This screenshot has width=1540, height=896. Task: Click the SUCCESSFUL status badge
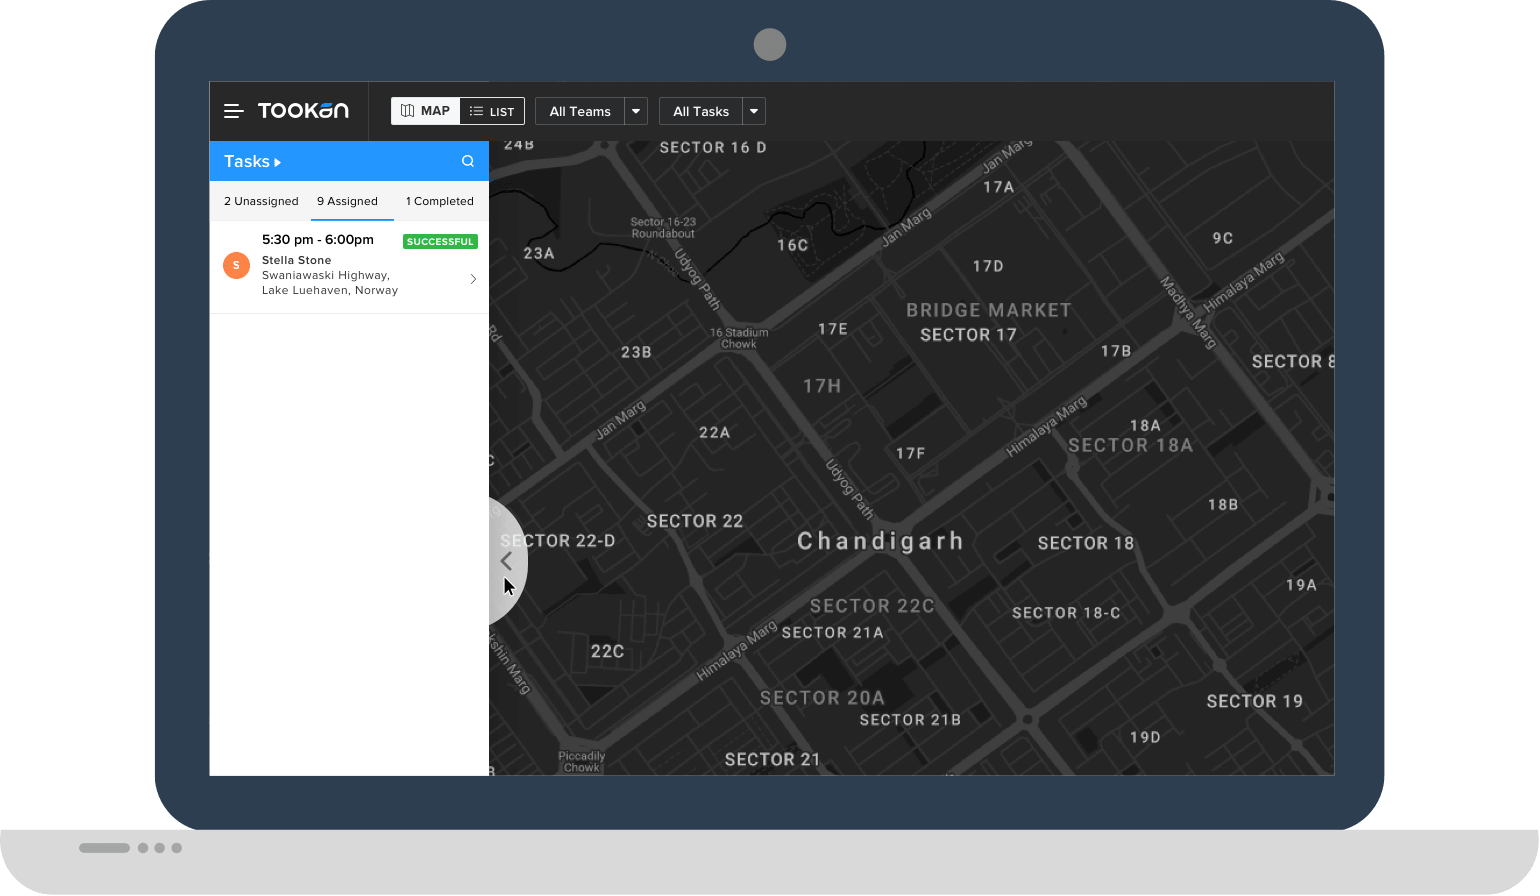pyautogui.click(x=440, y=242)
